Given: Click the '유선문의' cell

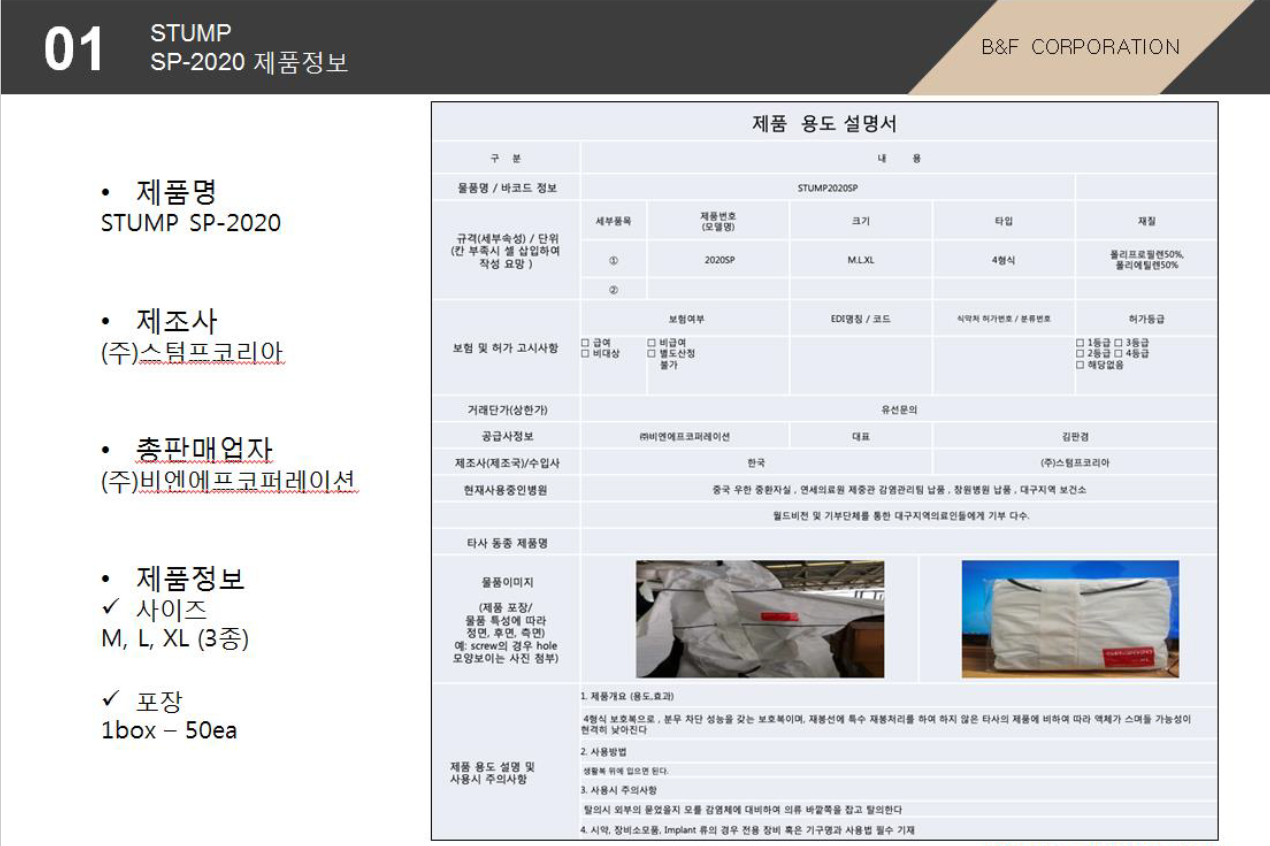Looking at the screenshot, I should pos(900,409).
